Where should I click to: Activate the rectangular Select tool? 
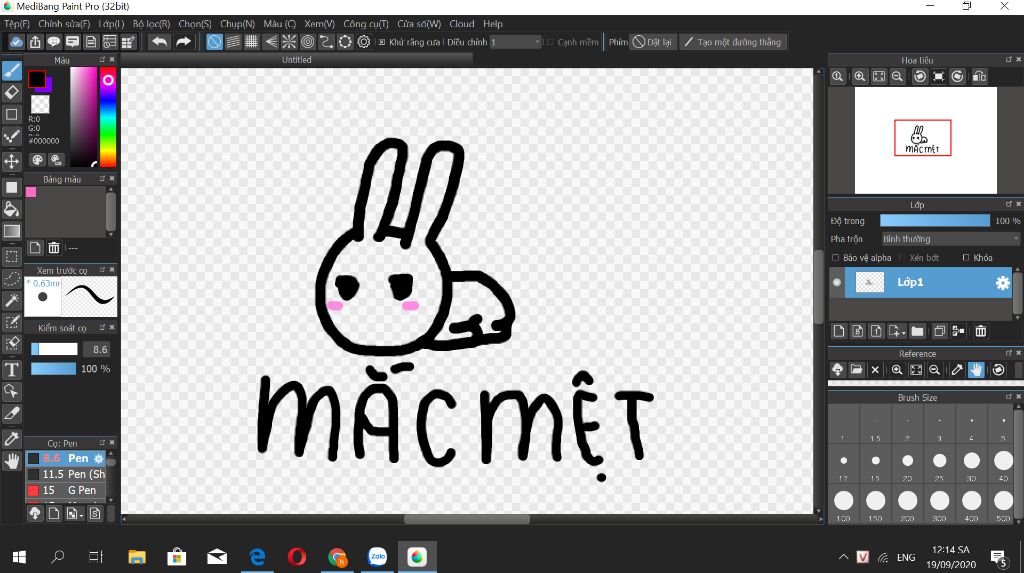tap(12, 256)
